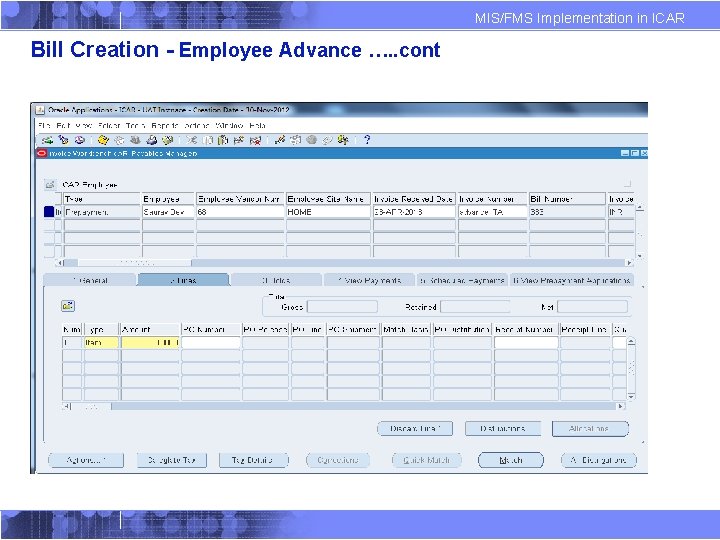720x540 pixels.
Task: Open the Help menu
Action: 257,125
